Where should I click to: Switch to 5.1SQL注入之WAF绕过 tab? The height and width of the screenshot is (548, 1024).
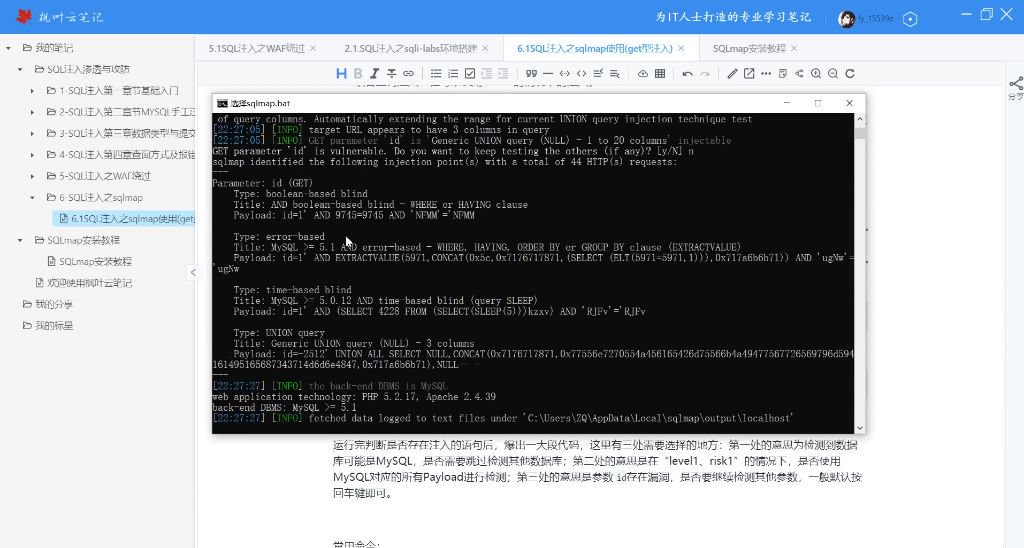257,48
